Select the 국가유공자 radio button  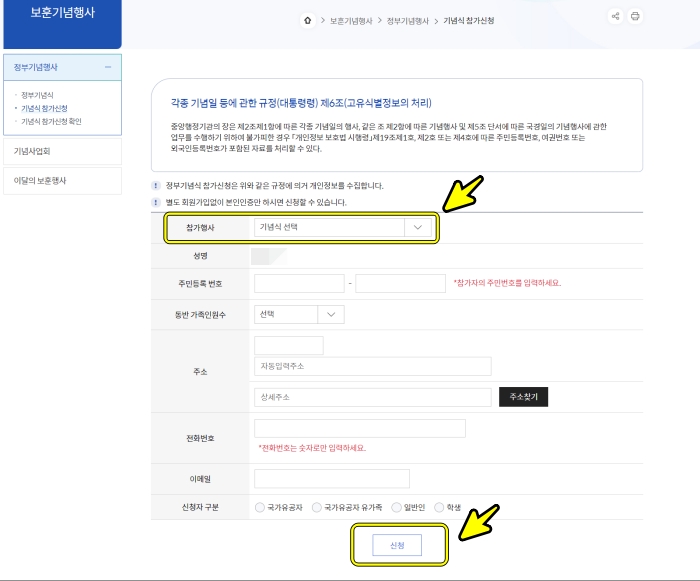(260, 507)
